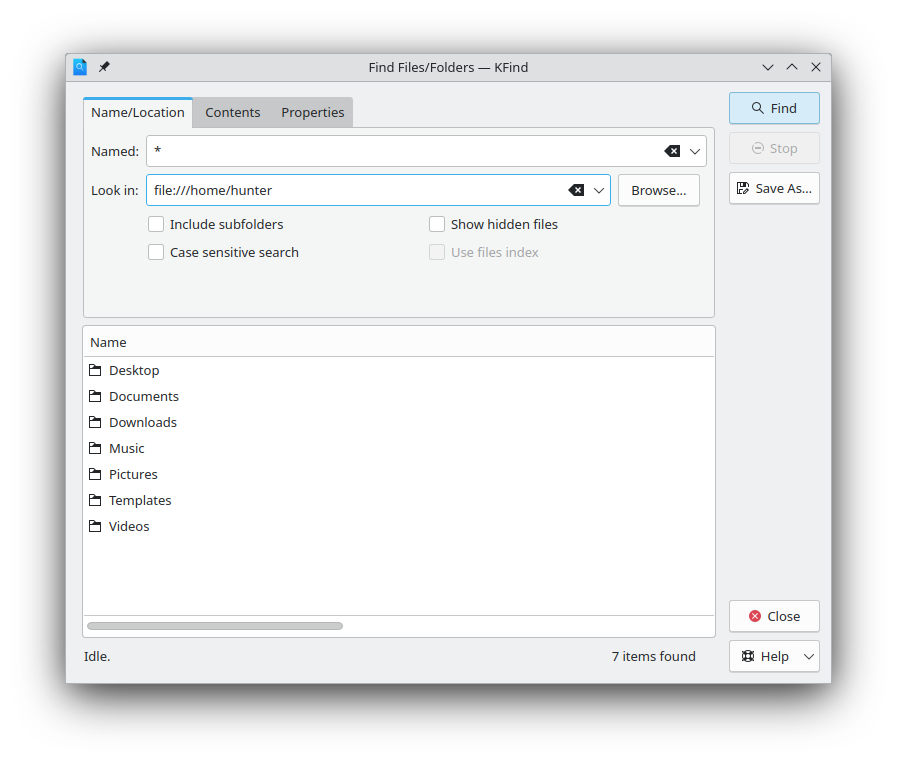Click the Pictures folder icon in results
The width and height of the screenshot is (898, 762).
coord(95,474)
